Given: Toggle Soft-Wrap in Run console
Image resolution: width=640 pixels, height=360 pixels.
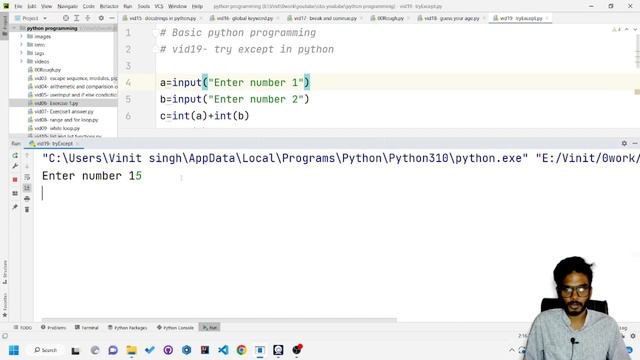Looking at the screenshot, I should pos(27,177).
